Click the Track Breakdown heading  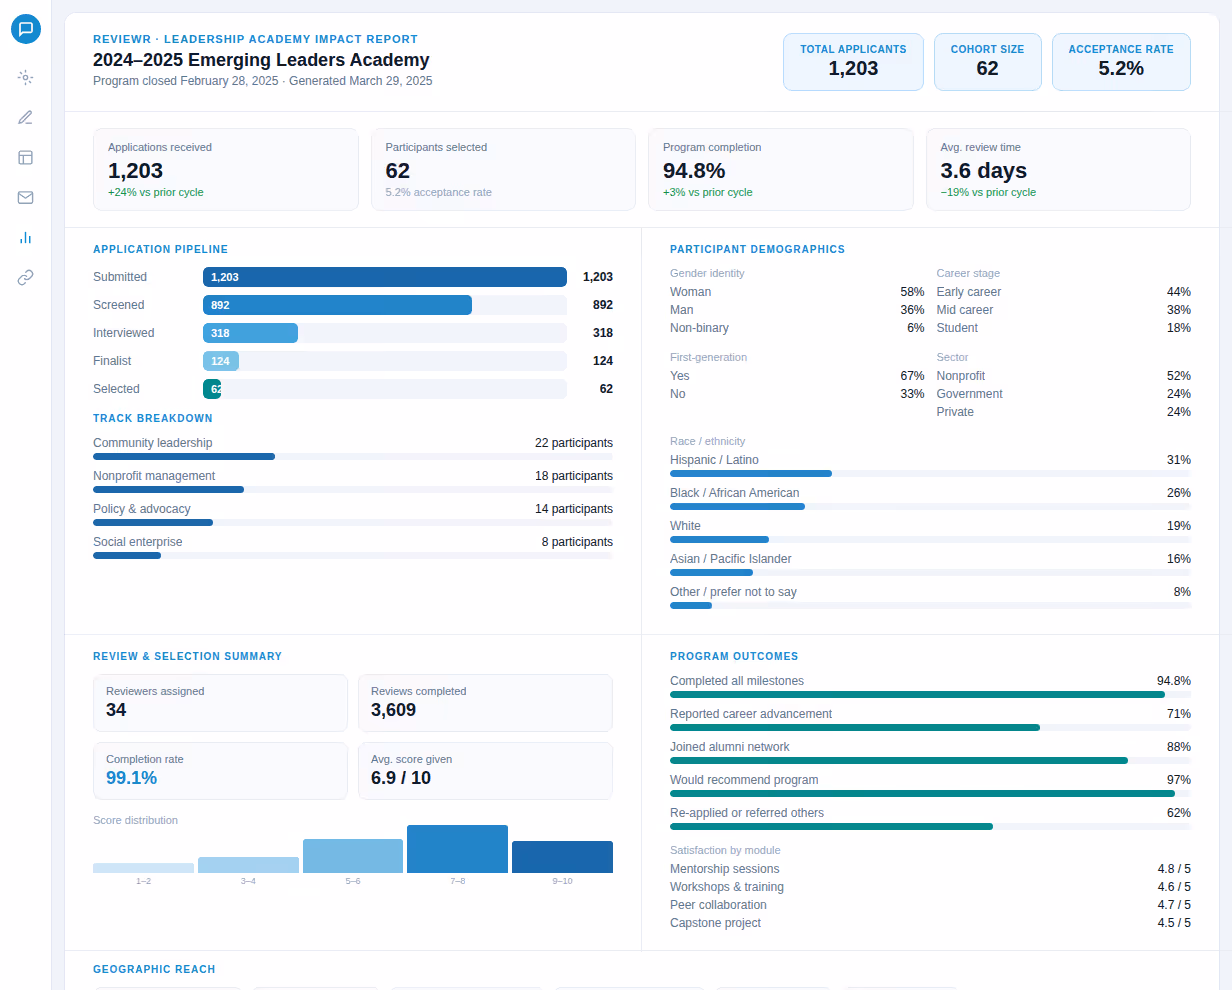pos(153,418)
